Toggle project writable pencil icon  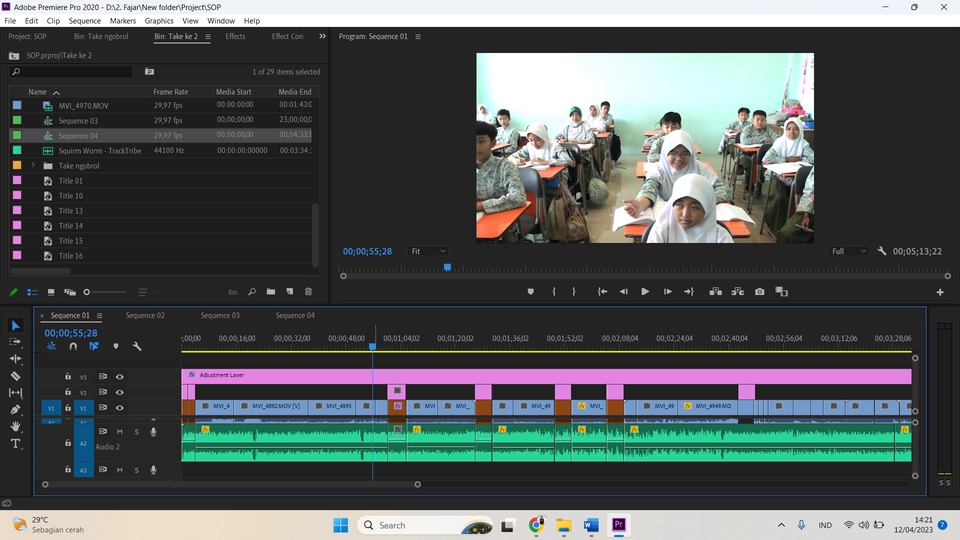(x=13, y=293)
